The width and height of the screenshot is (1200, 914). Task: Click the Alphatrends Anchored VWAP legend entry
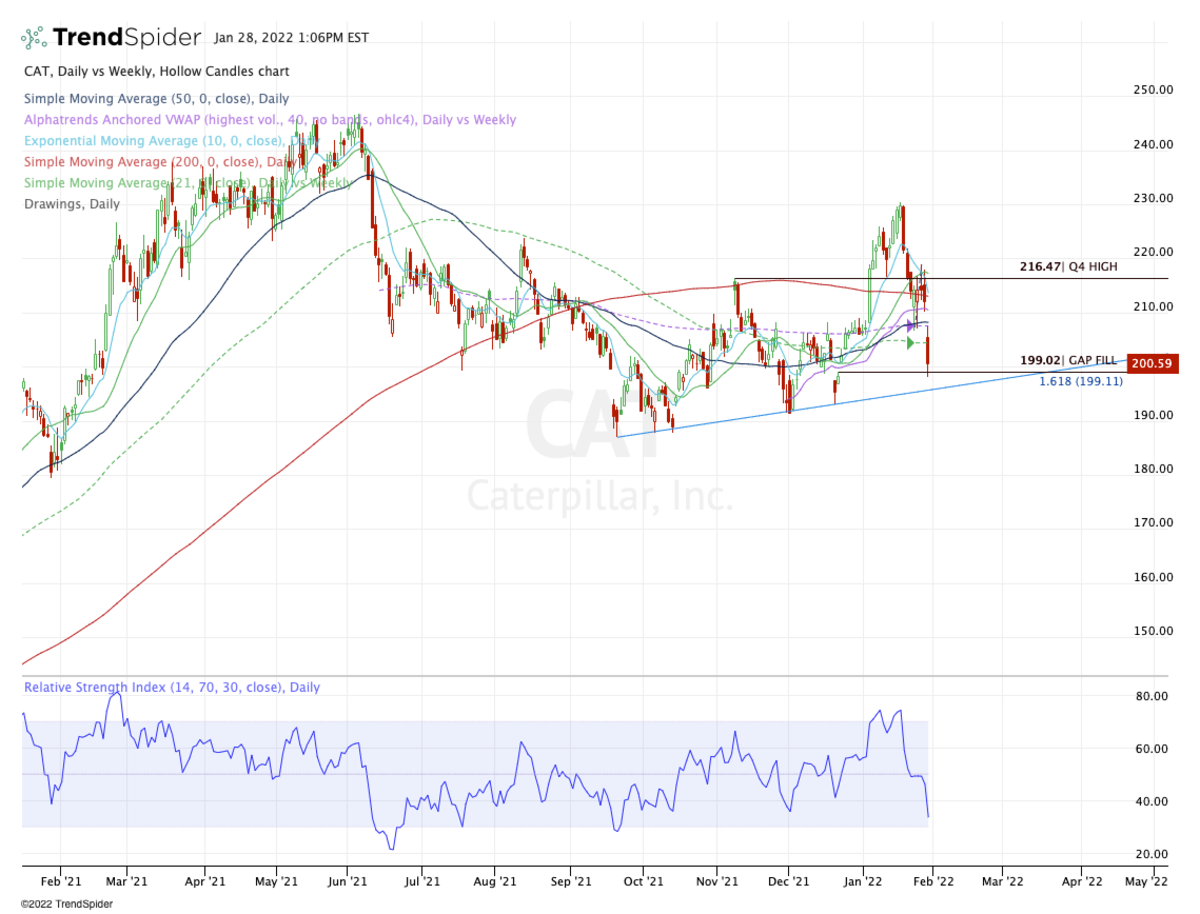270,120
